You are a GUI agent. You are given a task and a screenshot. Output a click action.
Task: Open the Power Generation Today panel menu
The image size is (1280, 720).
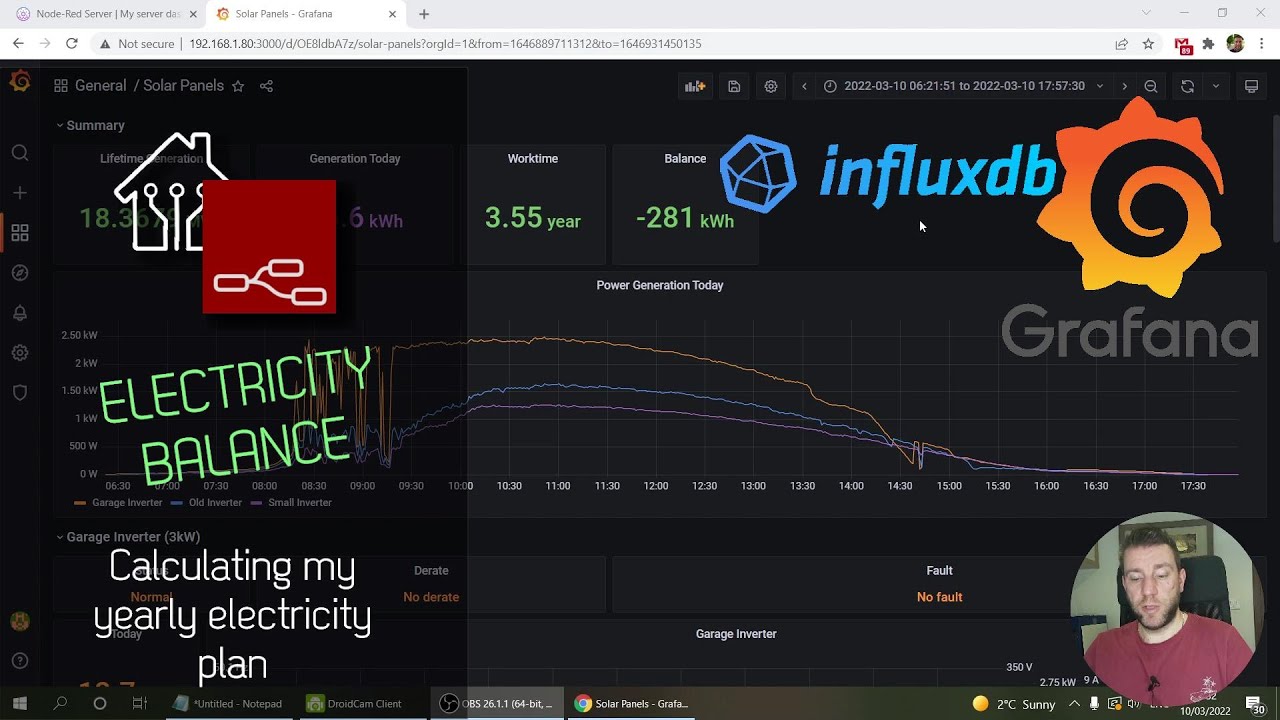coord(660,285)
